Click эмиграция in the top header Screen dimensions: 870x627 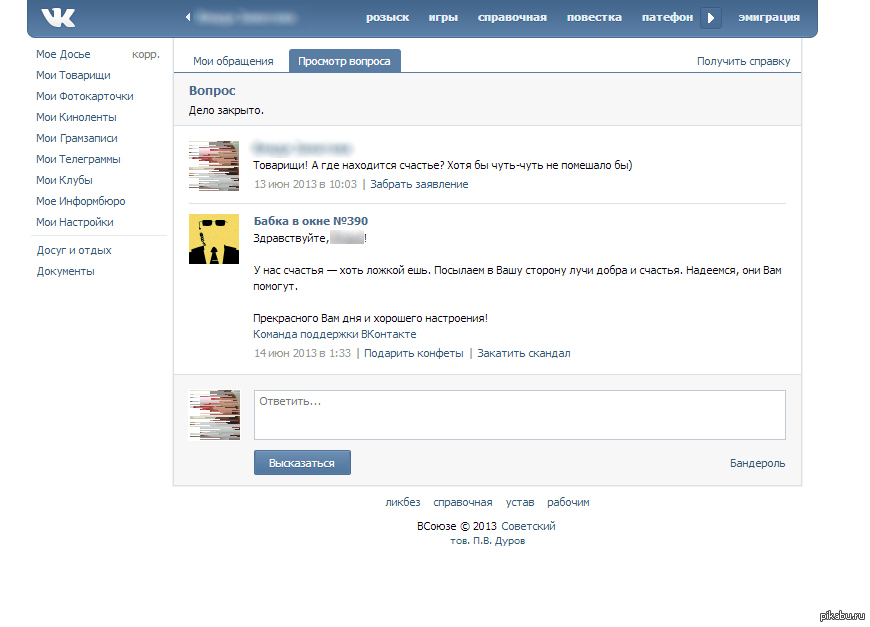768,17
